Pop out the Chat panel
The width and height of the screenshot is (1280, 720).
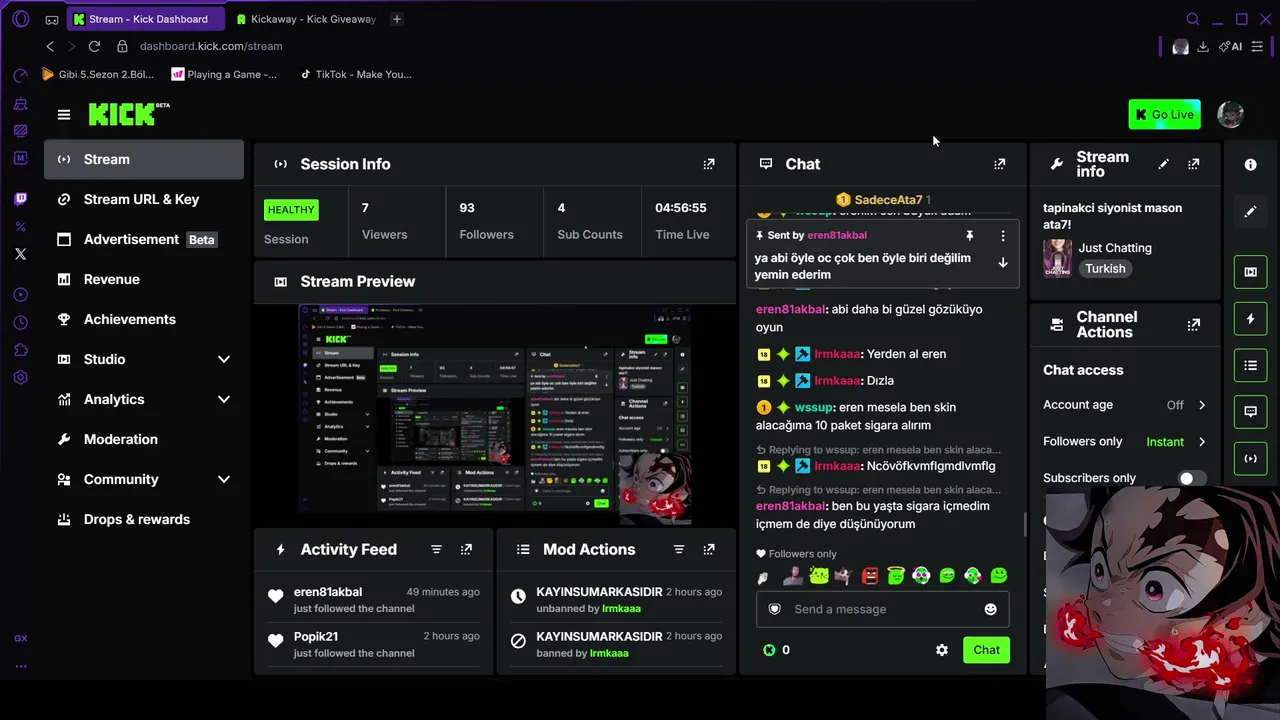click(x=999, y=164)
